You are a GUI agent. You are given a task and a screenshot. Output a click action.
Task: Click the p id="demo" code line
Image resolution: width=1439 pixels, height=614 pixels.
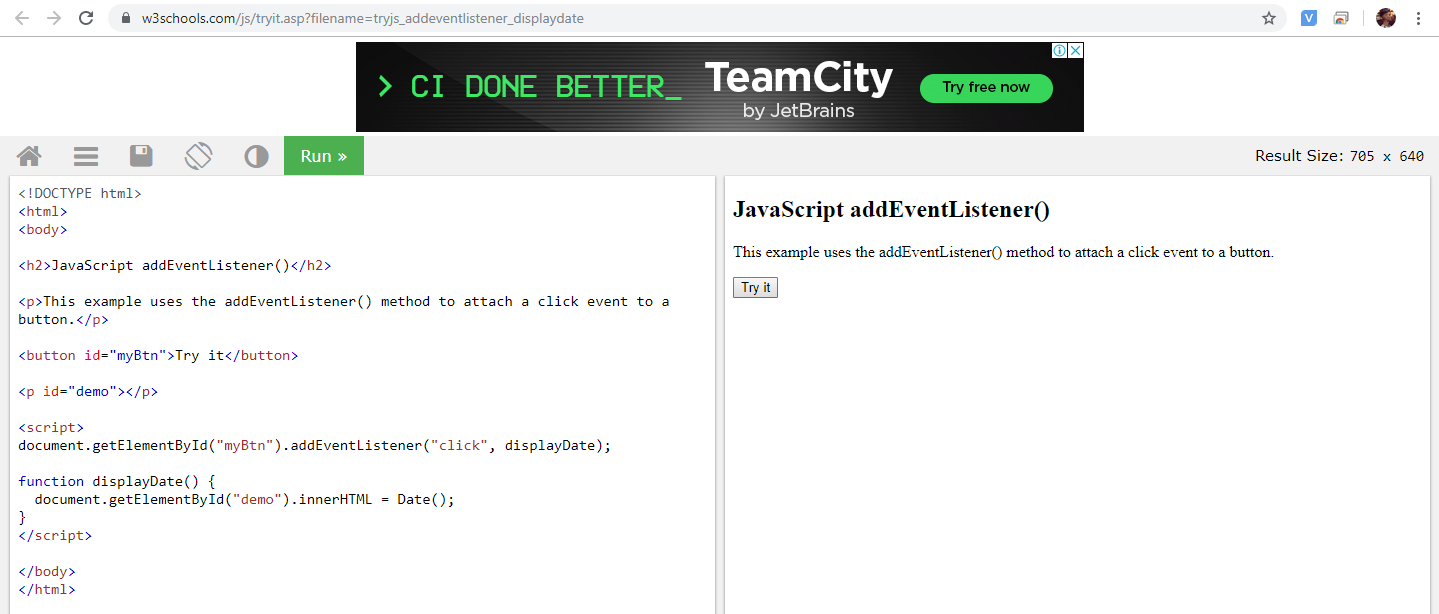(88, 392)
